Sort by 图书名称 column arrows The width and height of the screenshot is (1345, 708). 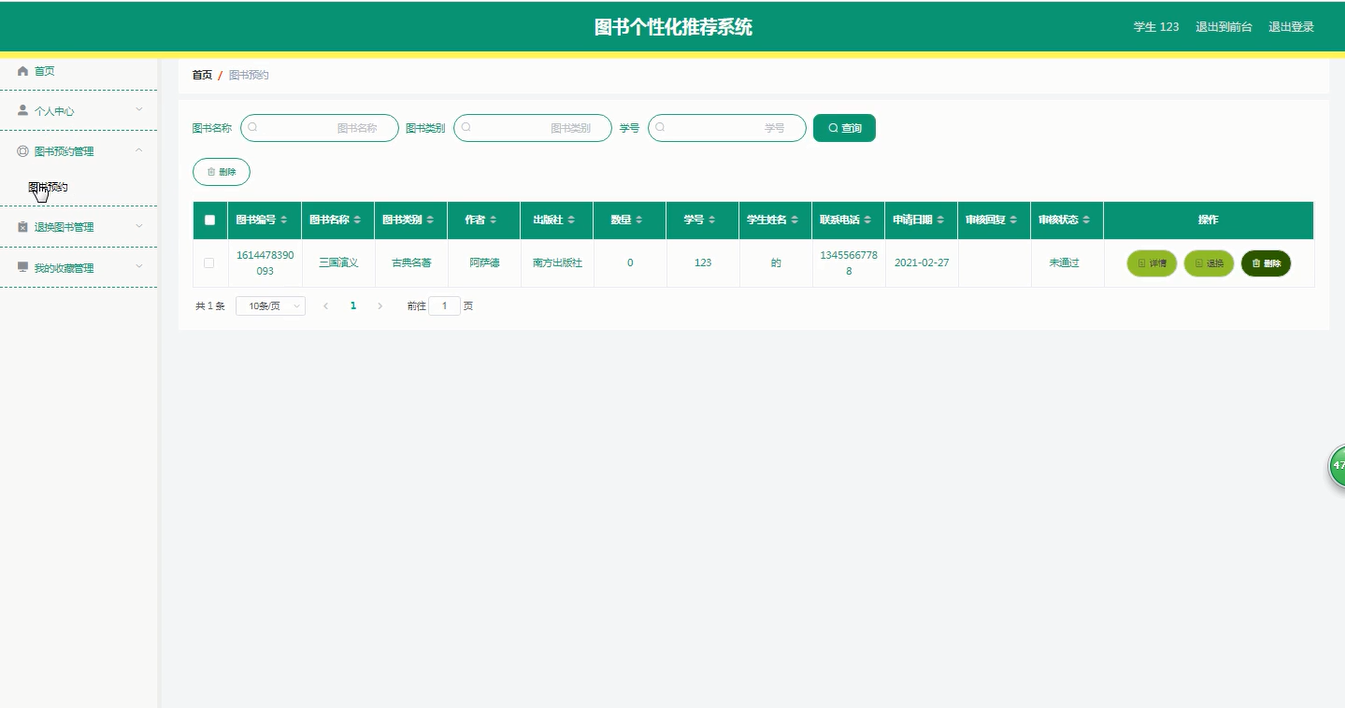pyautogui.click(x=358, y=220)
